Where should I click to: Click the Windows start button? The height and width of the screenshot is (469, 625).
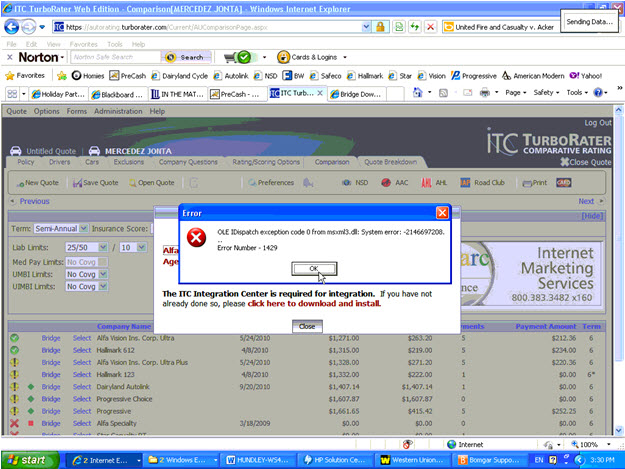pyautogui.click(x=30, y=460)
